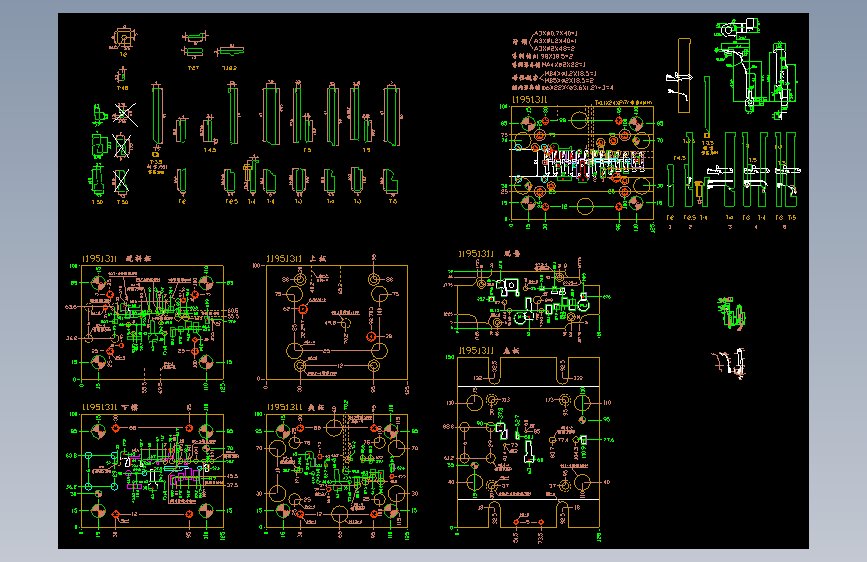Click the "37.5" dimension label in 下模 drawing
Image resolution: width=867 pixels, height=562 pixels.
[232, 485]
